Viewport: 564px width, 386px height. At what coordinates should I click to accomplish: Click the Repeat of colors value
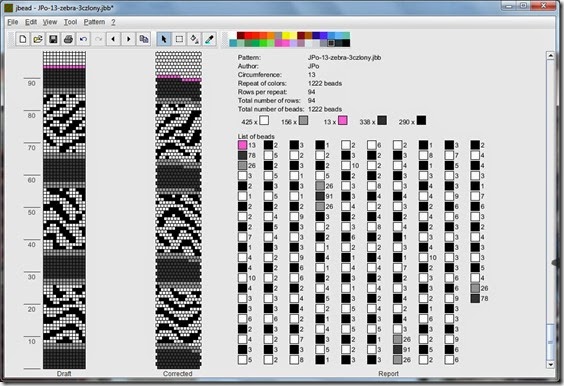(325, 83)
